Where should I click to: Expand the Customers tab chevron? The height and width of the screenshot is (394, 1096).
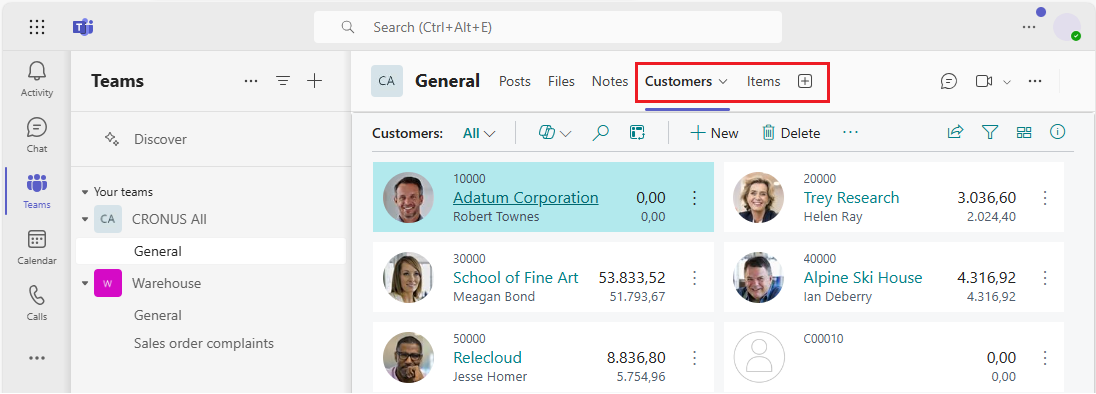[x=723, y=82]
